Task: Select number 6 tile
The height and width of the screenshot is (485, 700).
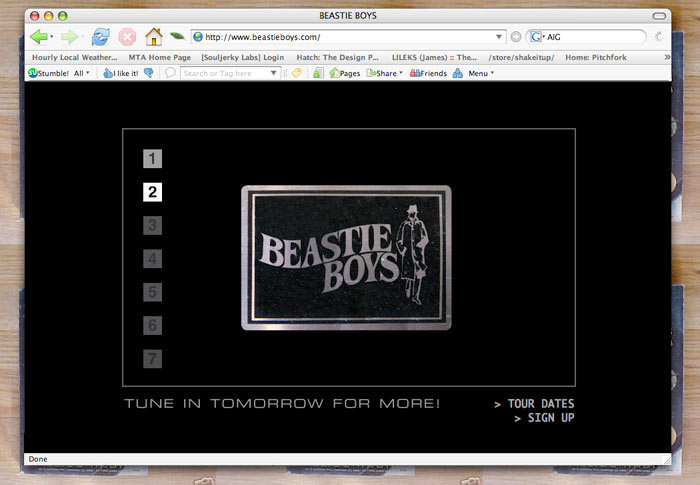Action: 152,325
